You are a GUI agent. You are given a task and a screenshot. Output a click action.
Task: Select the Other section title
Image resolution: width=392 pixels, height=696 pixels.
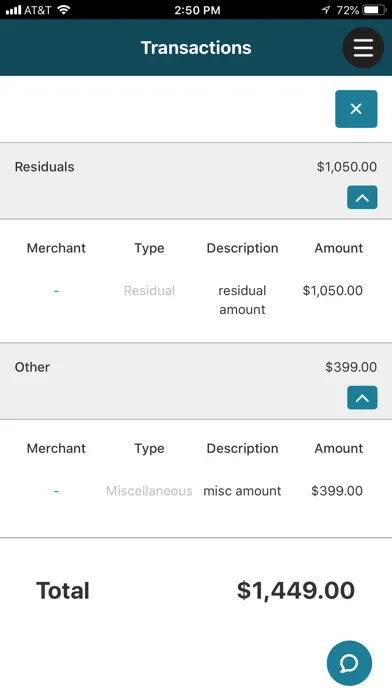pos(32,367)
